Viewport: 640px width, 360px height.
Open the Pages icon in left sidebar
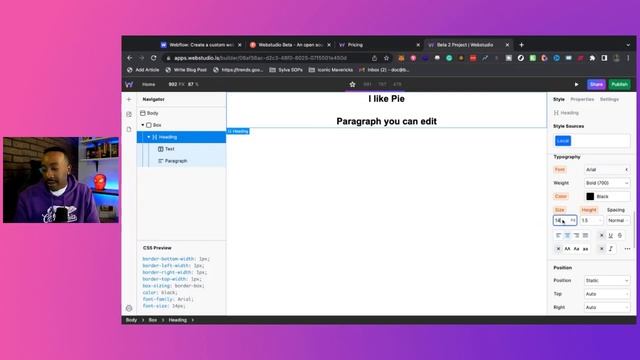129,129
